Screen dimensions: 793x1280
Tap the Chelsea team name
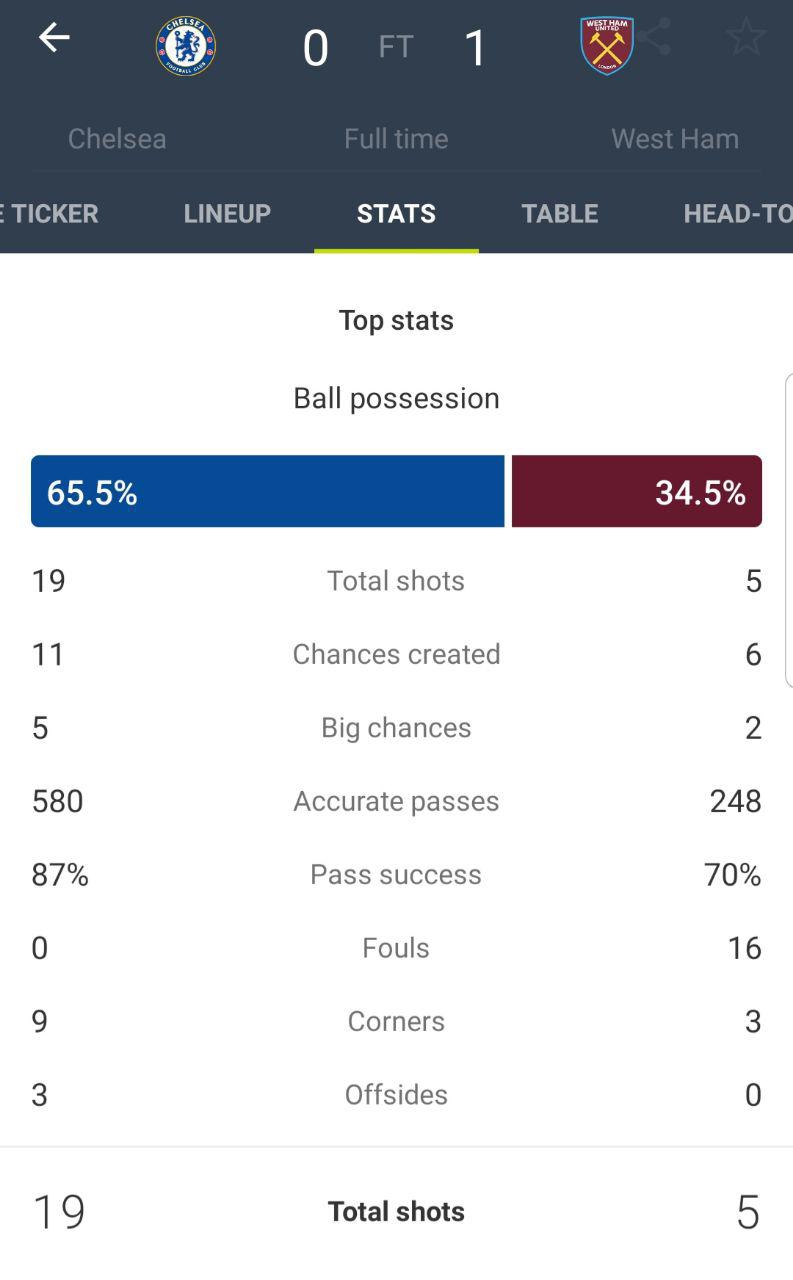tap(117, 138)
